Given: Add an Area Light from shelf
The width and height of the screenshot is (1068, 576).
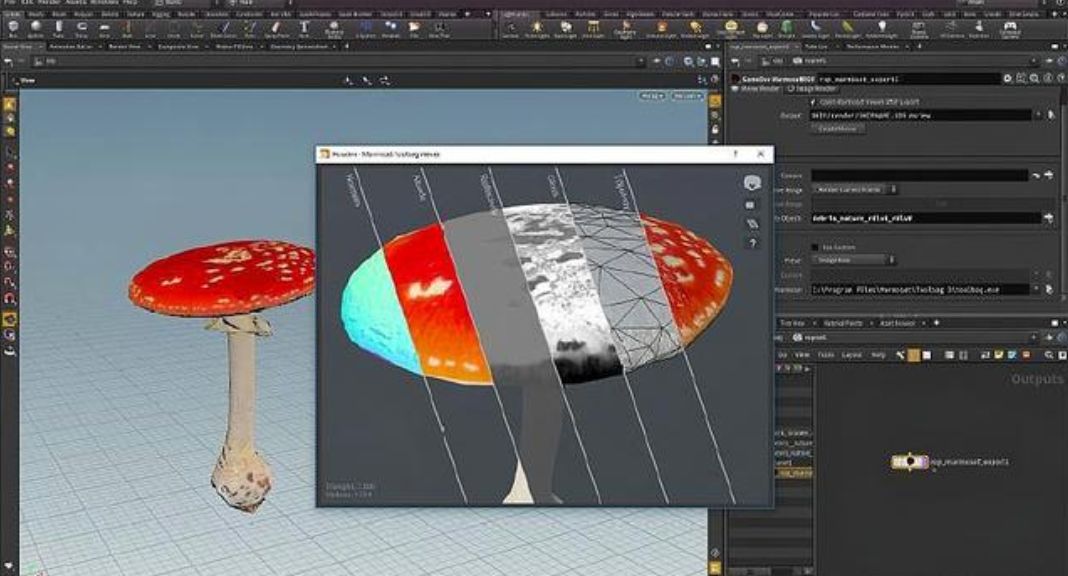Looking at the screenshot, I should click(x=593, y=28).
